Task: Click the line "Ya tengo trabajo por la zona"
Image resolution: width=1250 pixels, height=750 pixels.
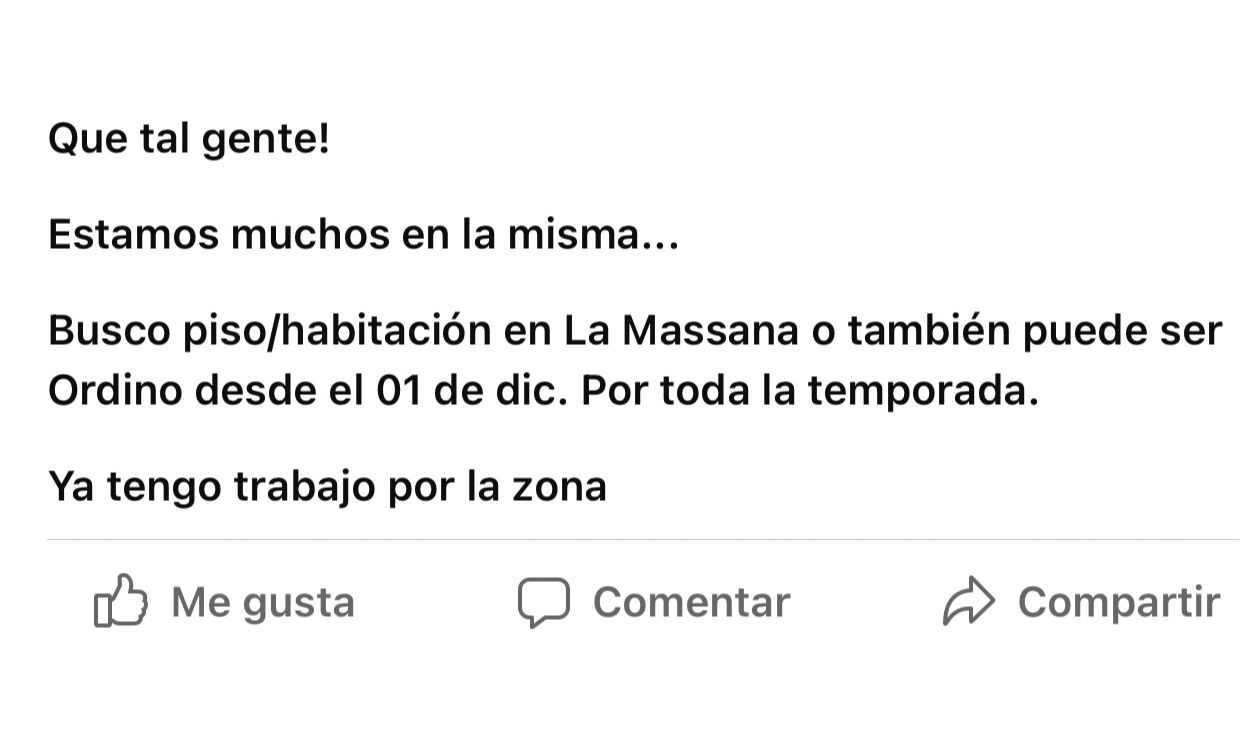Action: pyautogui.click(x=327, y=487)
